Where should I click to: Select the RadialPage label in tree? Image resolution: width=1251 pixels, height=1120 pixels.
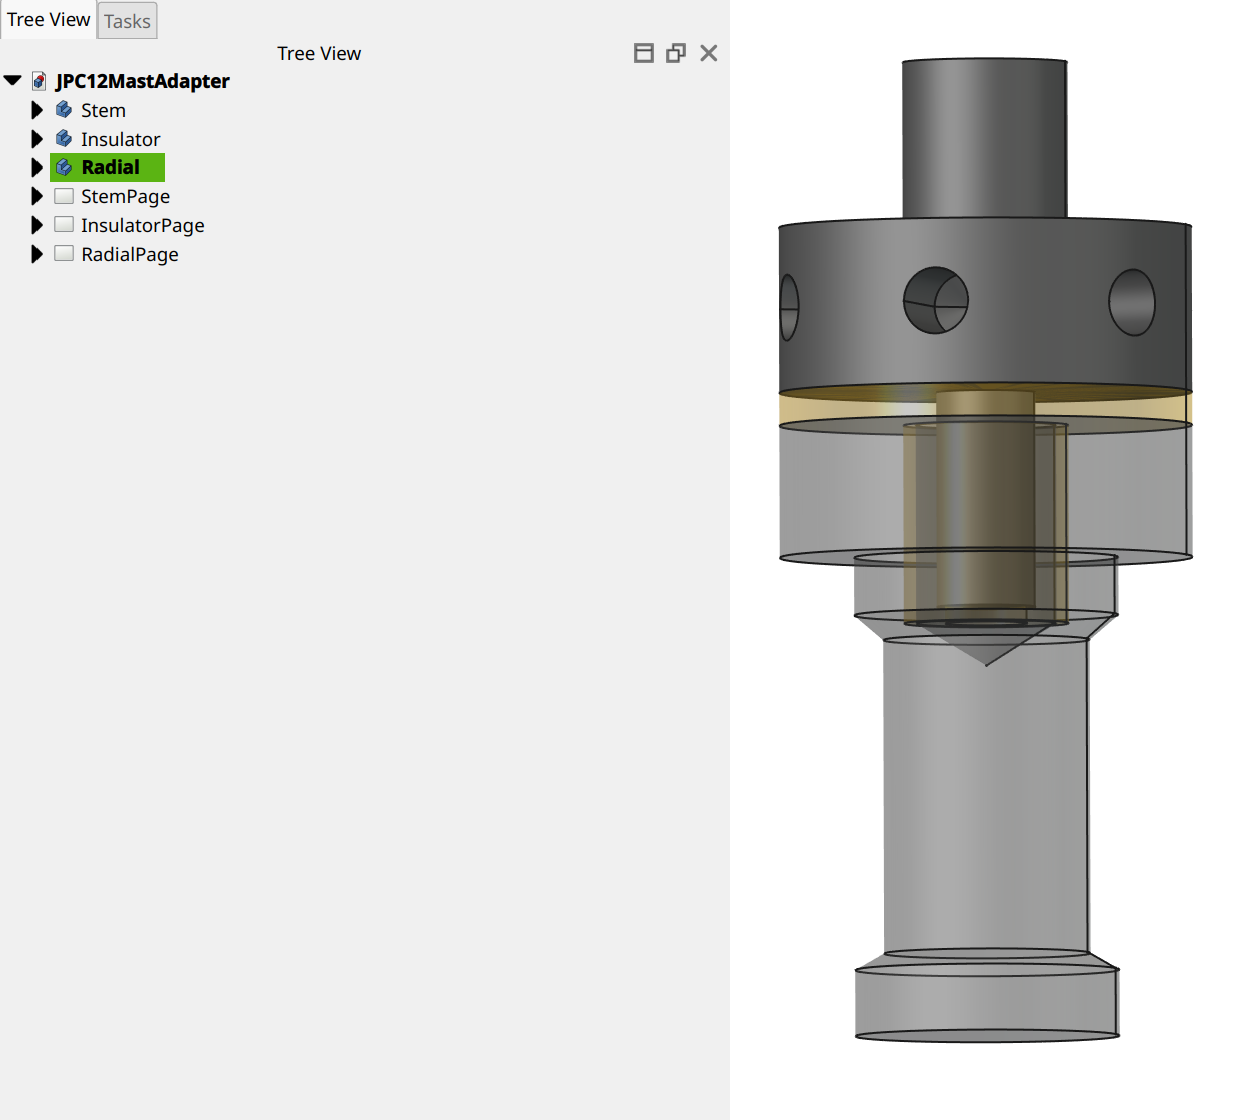click(130, 254)
